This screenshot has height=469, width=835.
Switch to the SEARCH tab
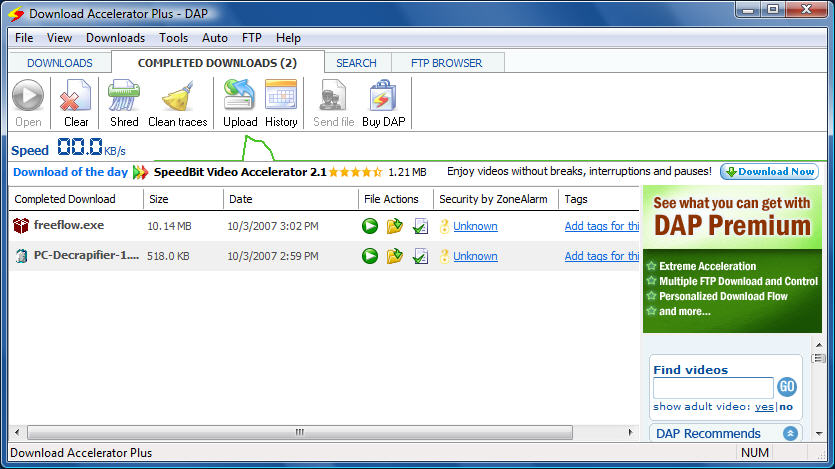(x=356, y=63)
